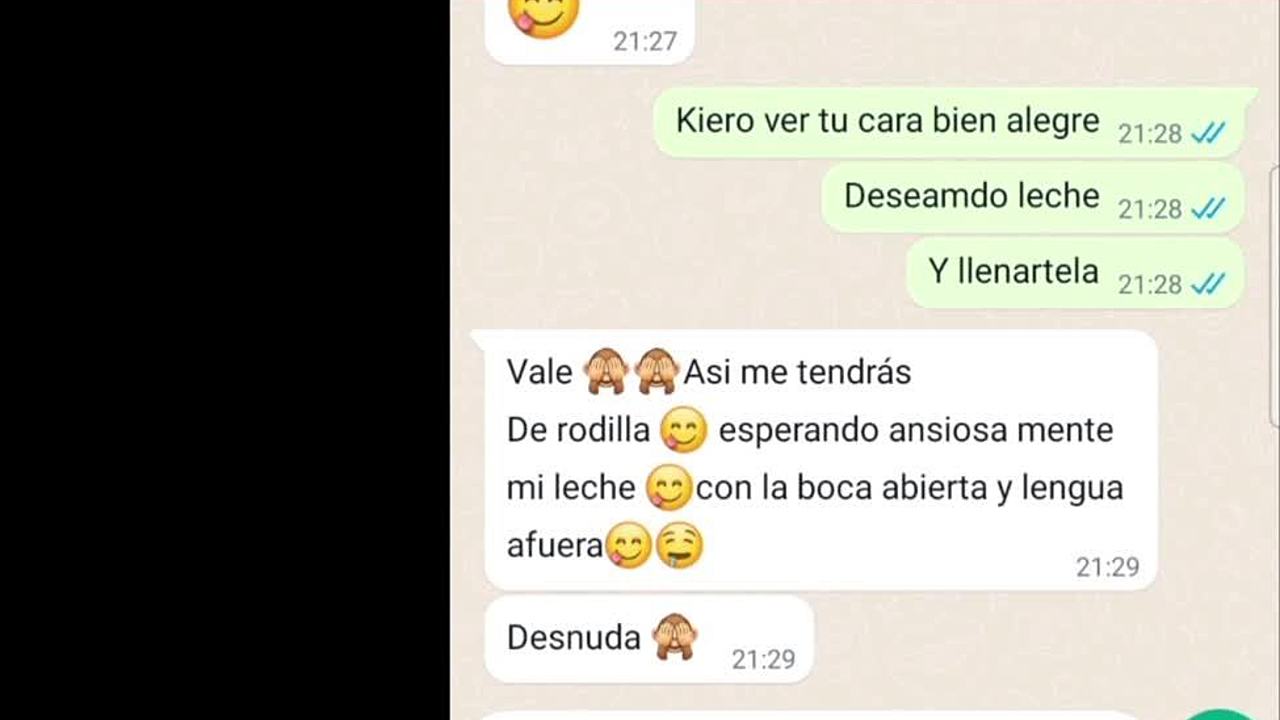Select the received 'Desnuda' bubble
Viewport: 1280px width, 720px height.
[x=649, y=639]
